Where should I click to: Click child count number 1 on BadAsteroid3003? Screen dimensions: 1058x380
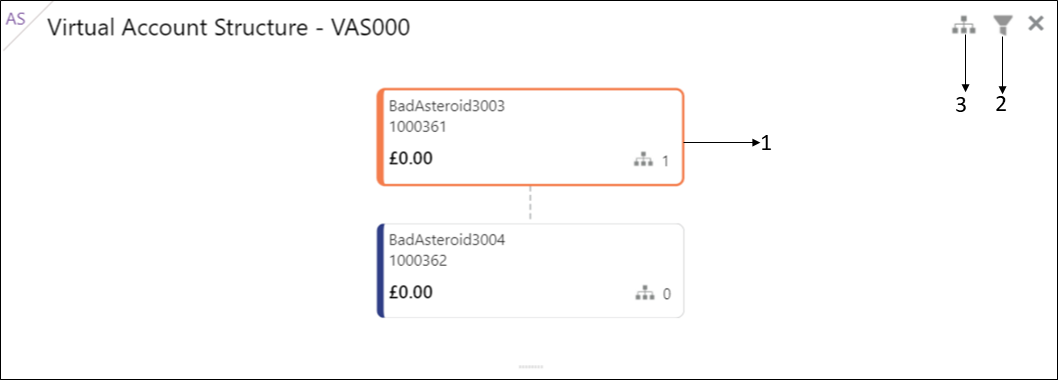click(x=665, y=161)
